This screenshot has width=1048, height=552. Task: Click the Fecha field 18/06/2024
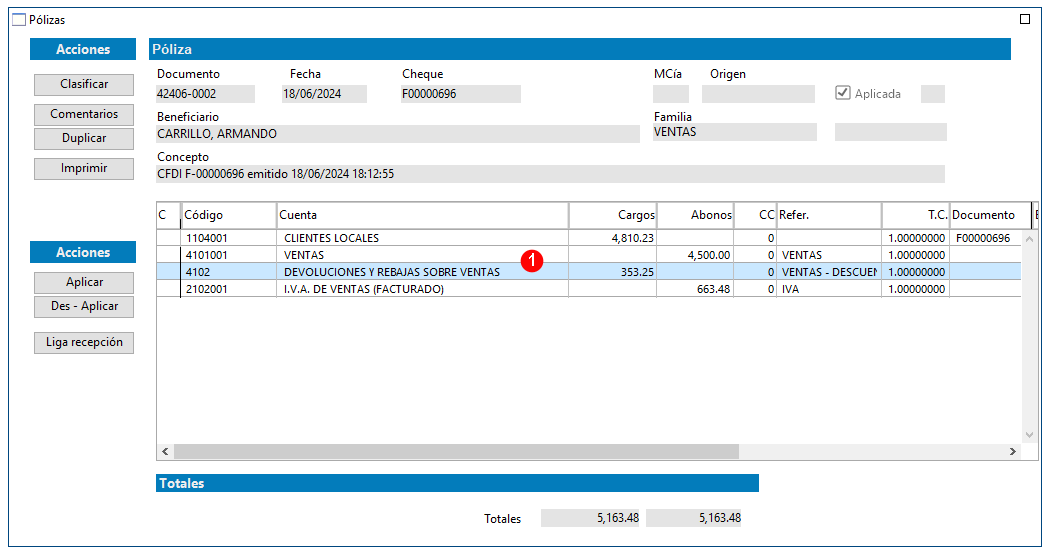coord(324,94)
